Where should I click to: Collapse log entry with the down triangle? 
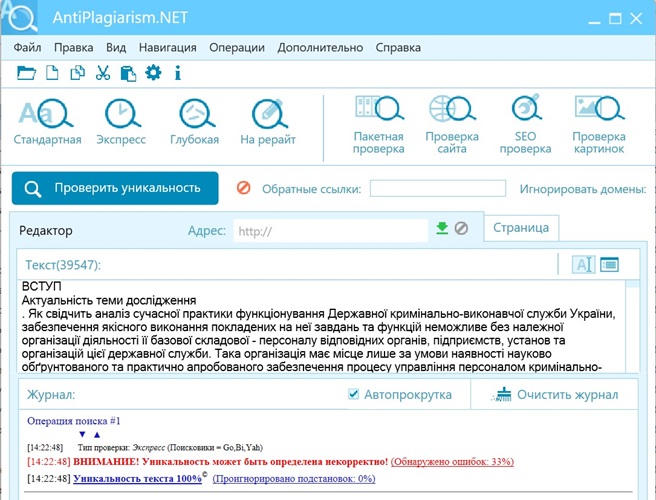point(82,434)
